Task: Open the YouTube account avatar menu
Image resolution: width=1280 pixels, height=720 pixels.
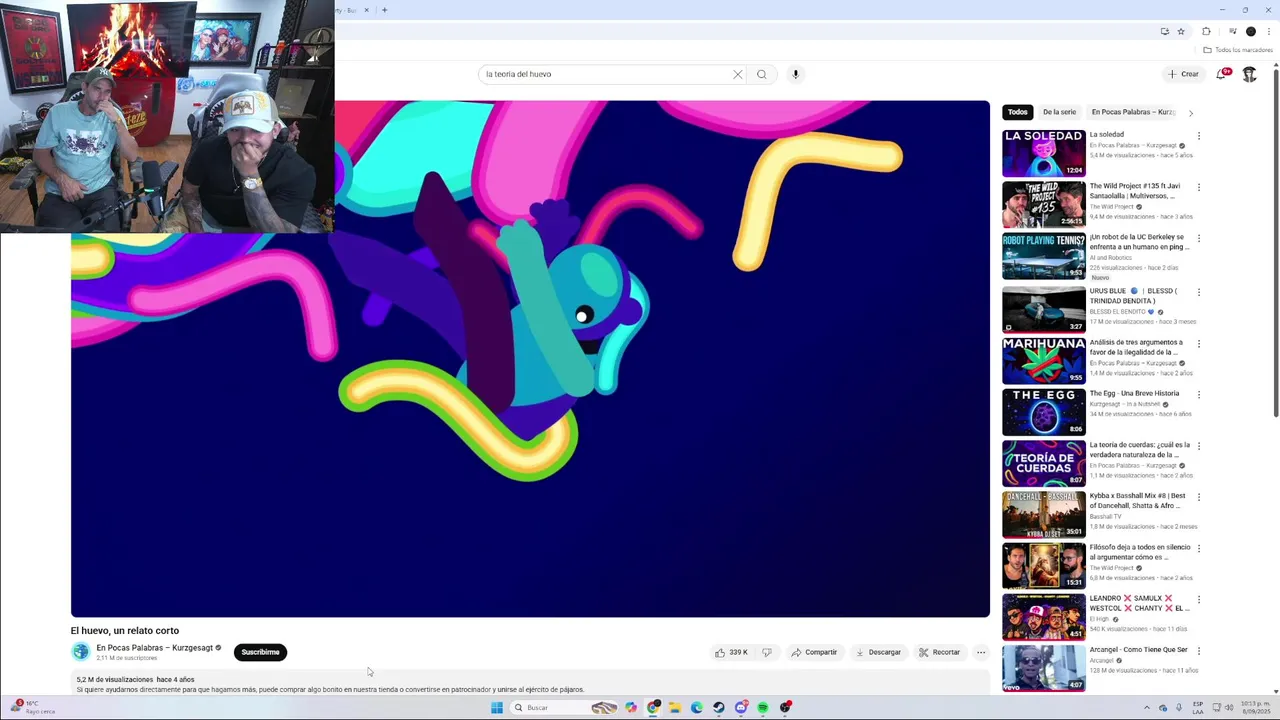Action: click(1249, 74)
